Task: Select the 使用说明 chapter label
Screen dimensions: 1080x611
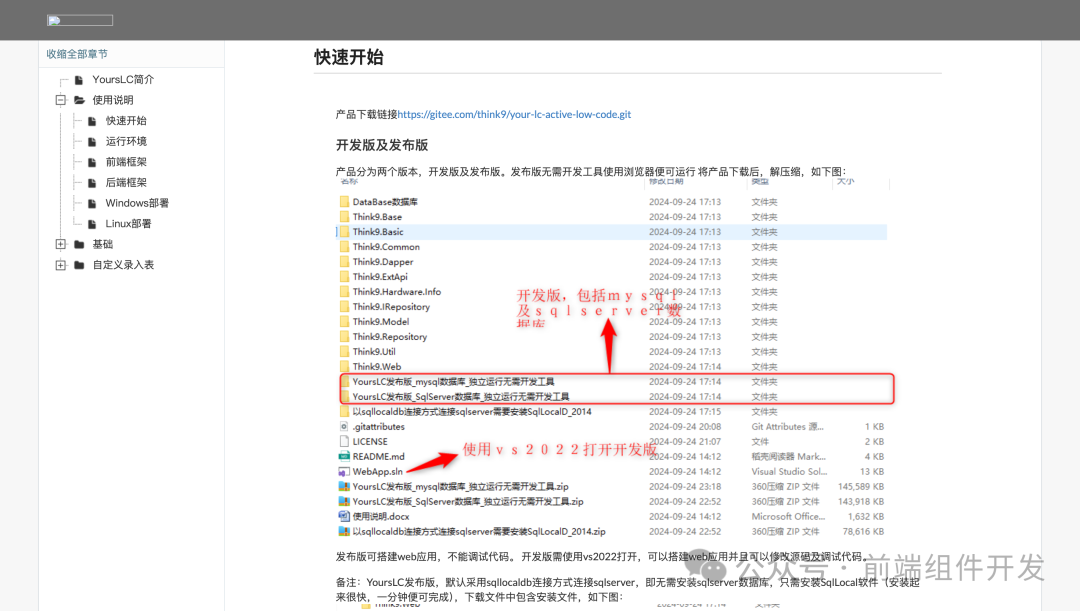Action: pos(113,100)
